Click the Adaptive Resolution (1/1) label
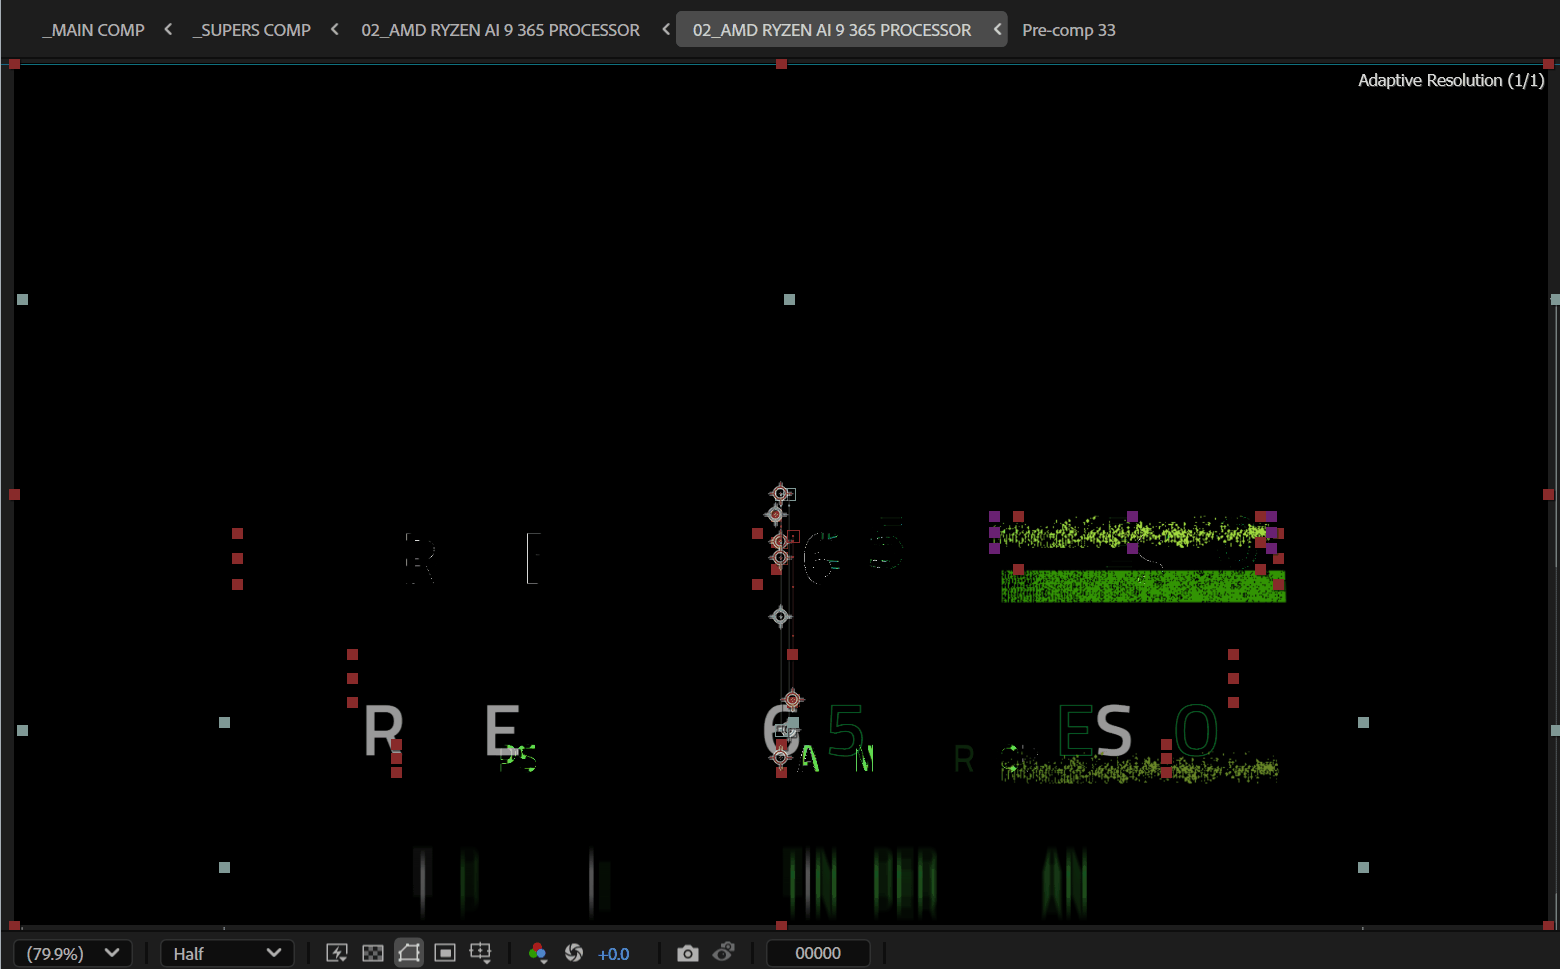Screen dimensions: 1560x969 (x=1451, y=80)
